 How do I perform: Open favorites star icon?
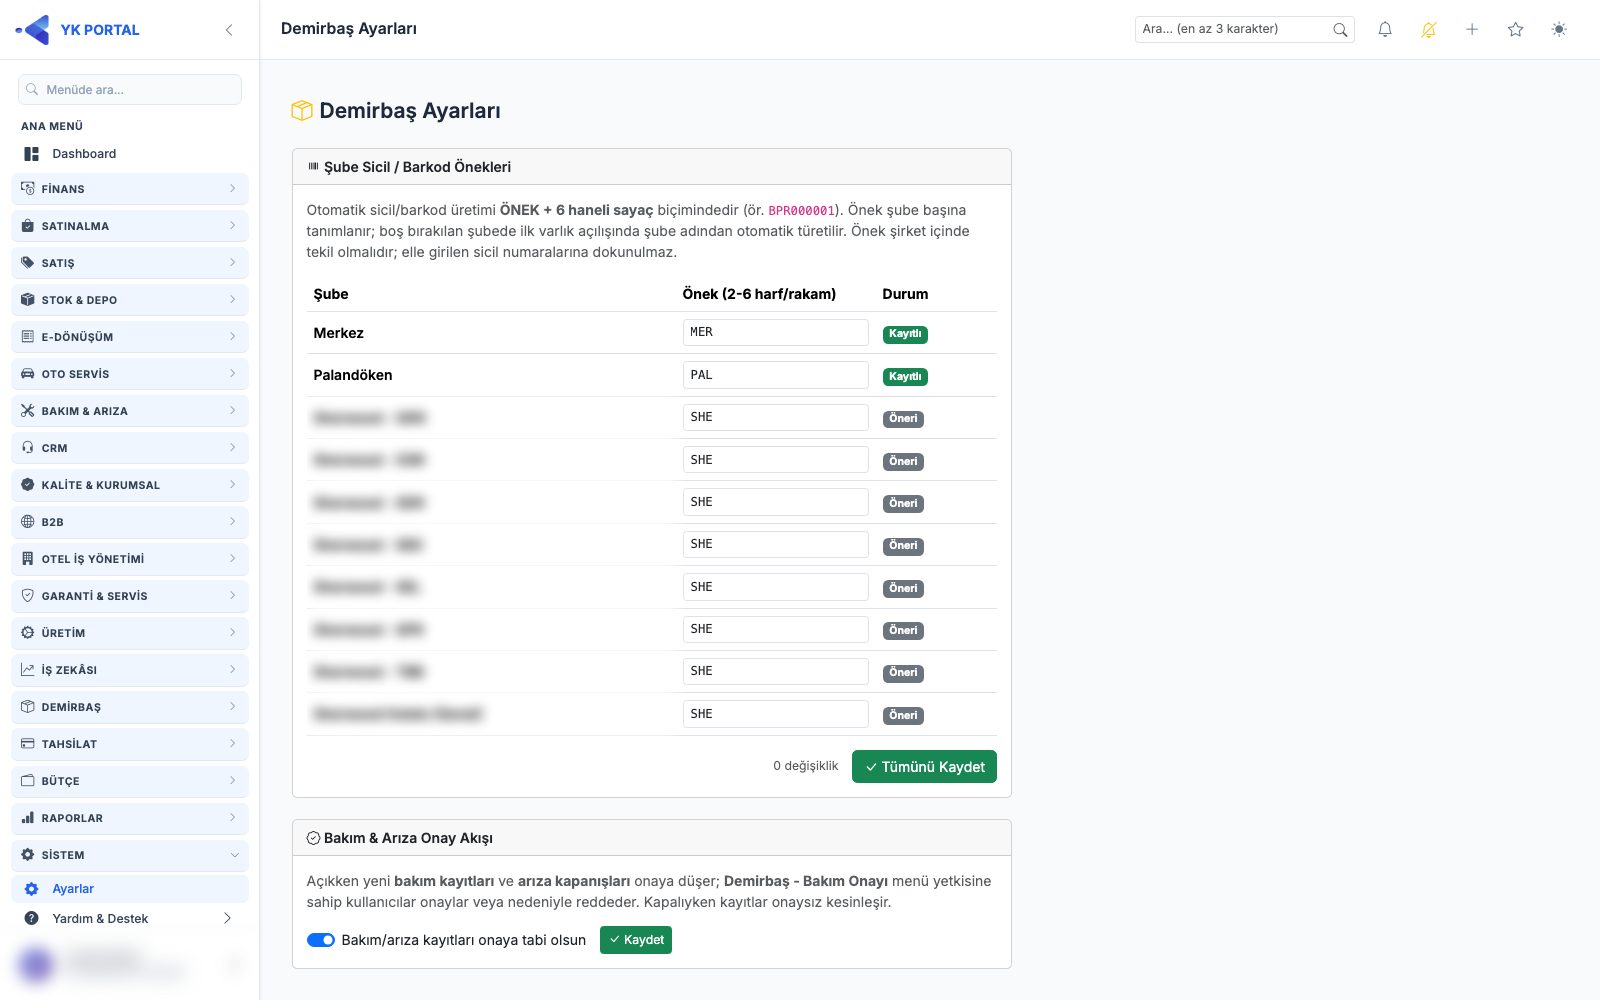(x=1515, y=30)
